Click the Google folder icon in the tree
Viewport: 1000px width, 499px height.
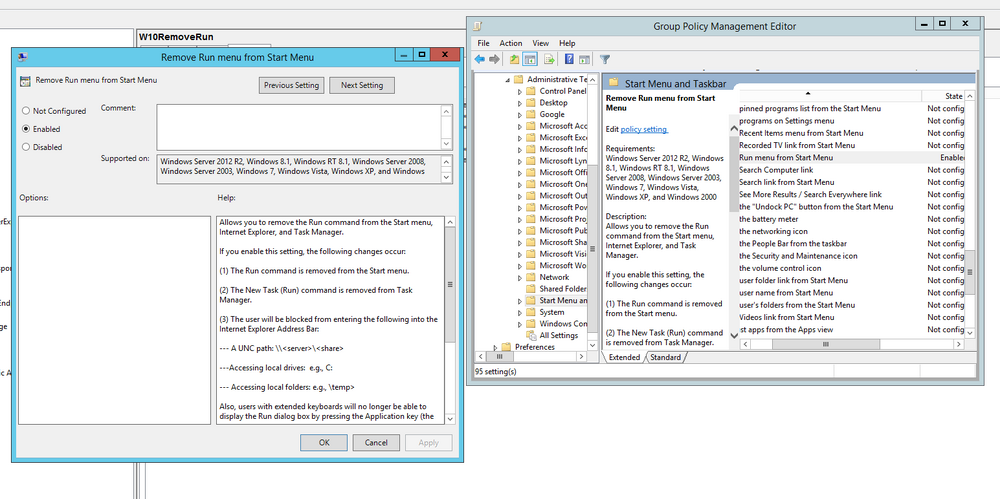tap(530, 114)
